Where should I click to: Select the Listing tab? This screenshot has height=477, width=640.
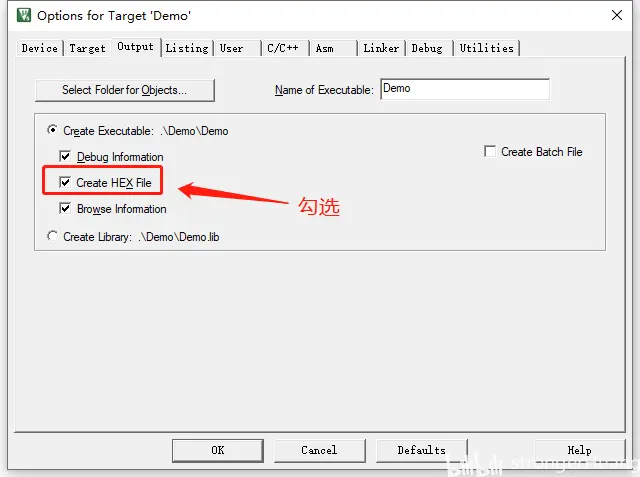point(187,48)
